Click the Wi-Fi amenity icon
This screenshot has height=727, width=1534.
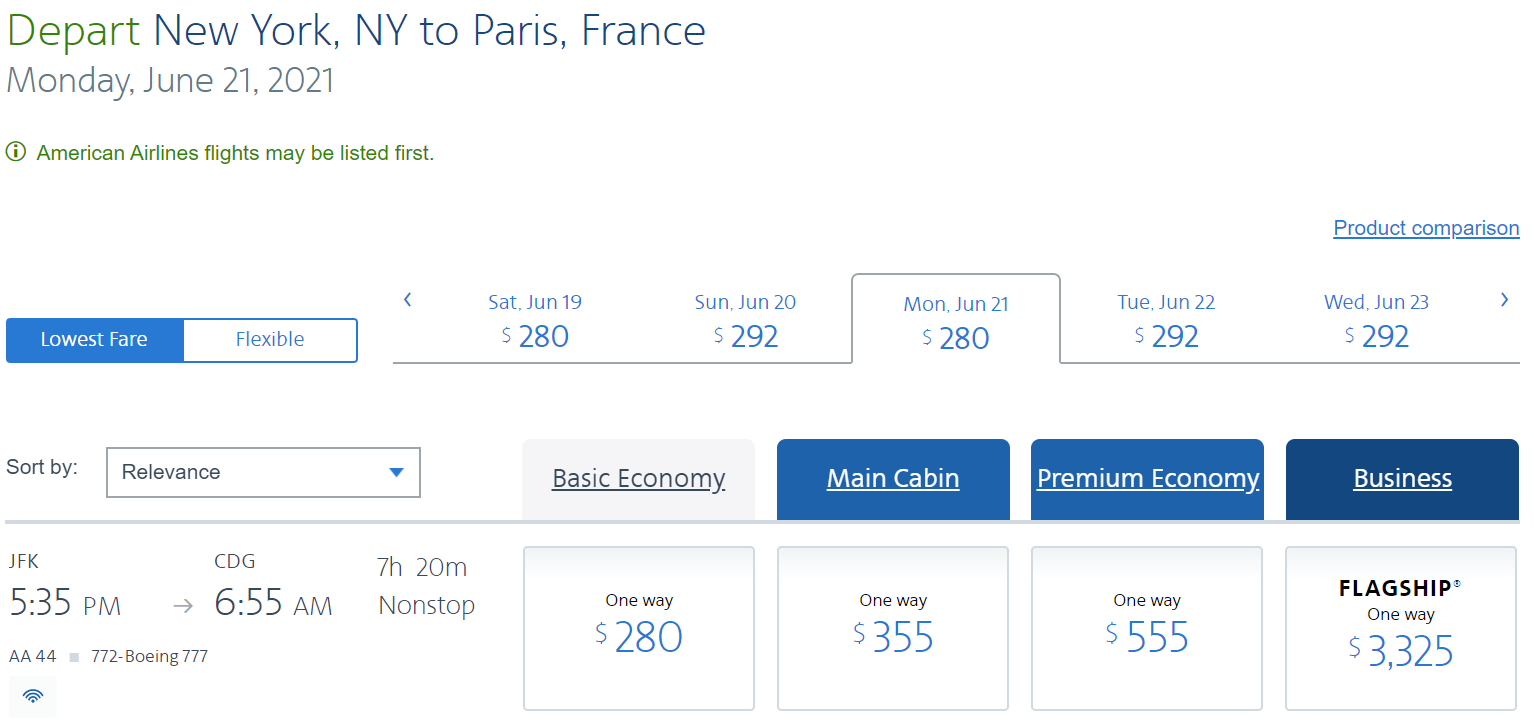(33, 696)
